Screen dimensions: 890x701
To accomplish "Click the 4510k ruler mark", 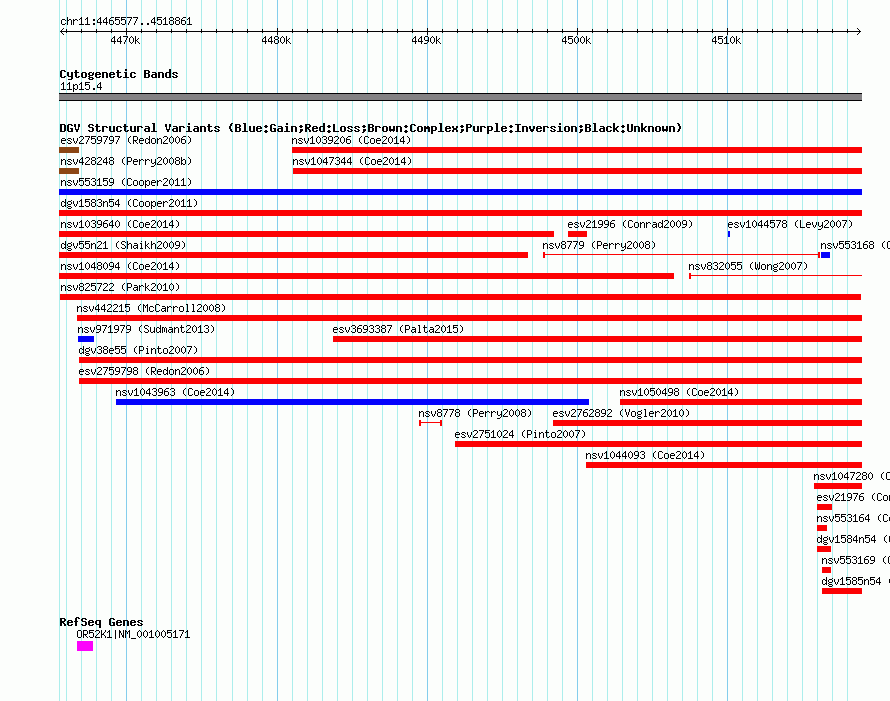I will (726, 41).
